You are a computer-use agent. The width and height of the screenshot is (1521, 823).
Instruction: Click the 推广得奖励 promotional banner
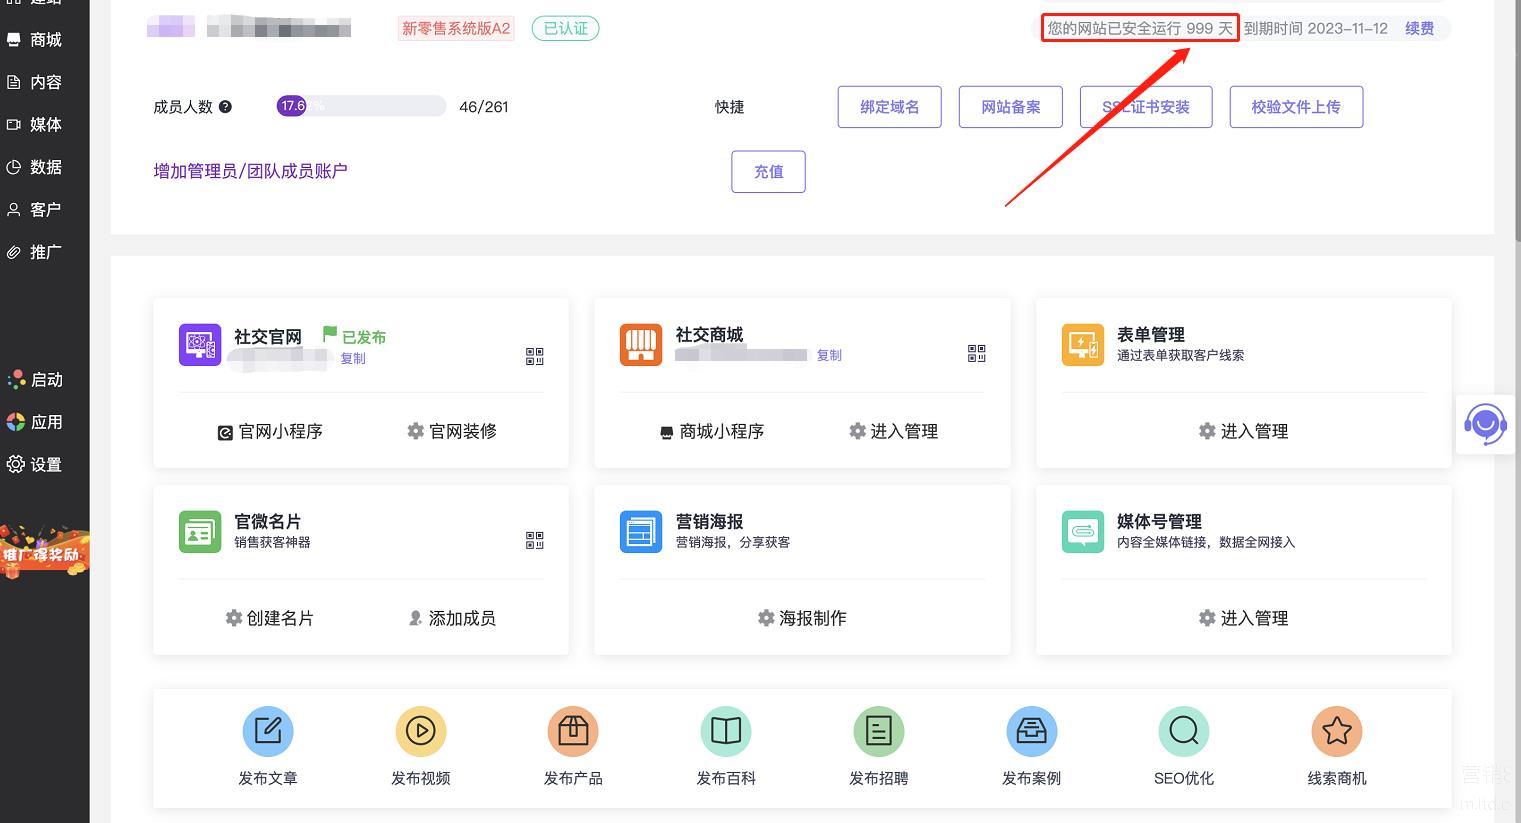click(44, 553)
